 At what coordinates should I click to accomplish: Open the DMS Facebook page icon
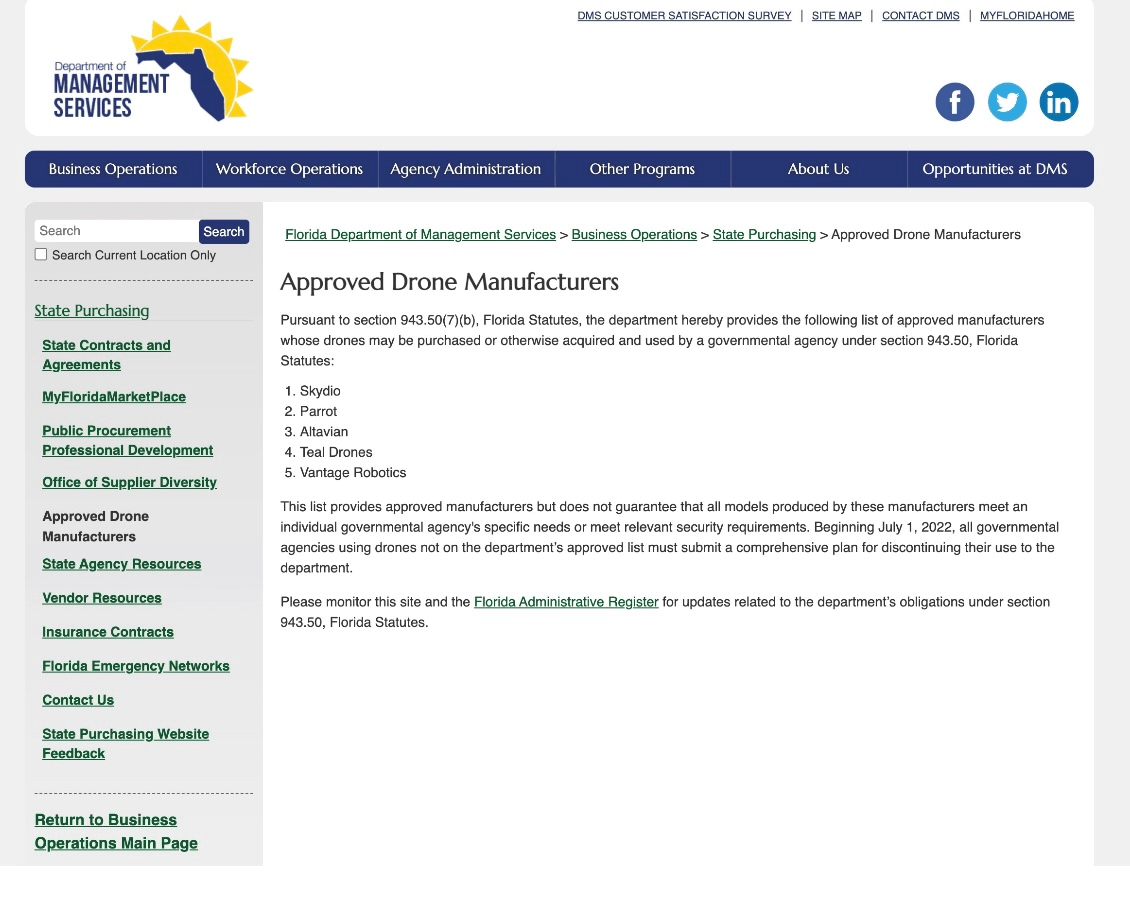pyautogui.click(x=954, y=102)
